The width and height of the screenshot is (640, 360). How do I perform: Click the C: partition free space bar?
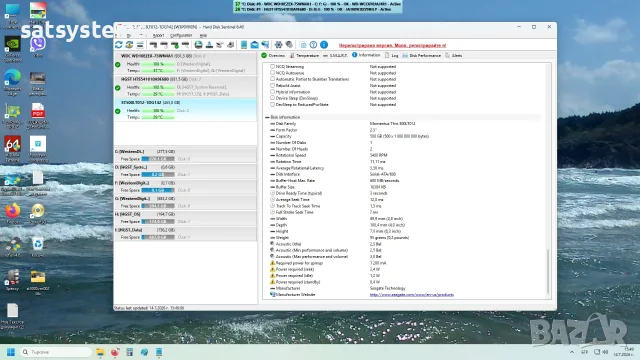(158, 159)
